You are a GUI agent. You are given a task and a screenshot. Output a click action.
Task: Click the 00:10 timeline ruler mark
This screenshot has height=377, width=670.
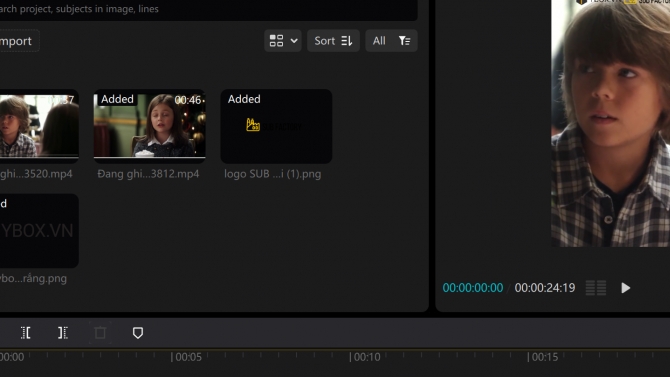(365, 357)
